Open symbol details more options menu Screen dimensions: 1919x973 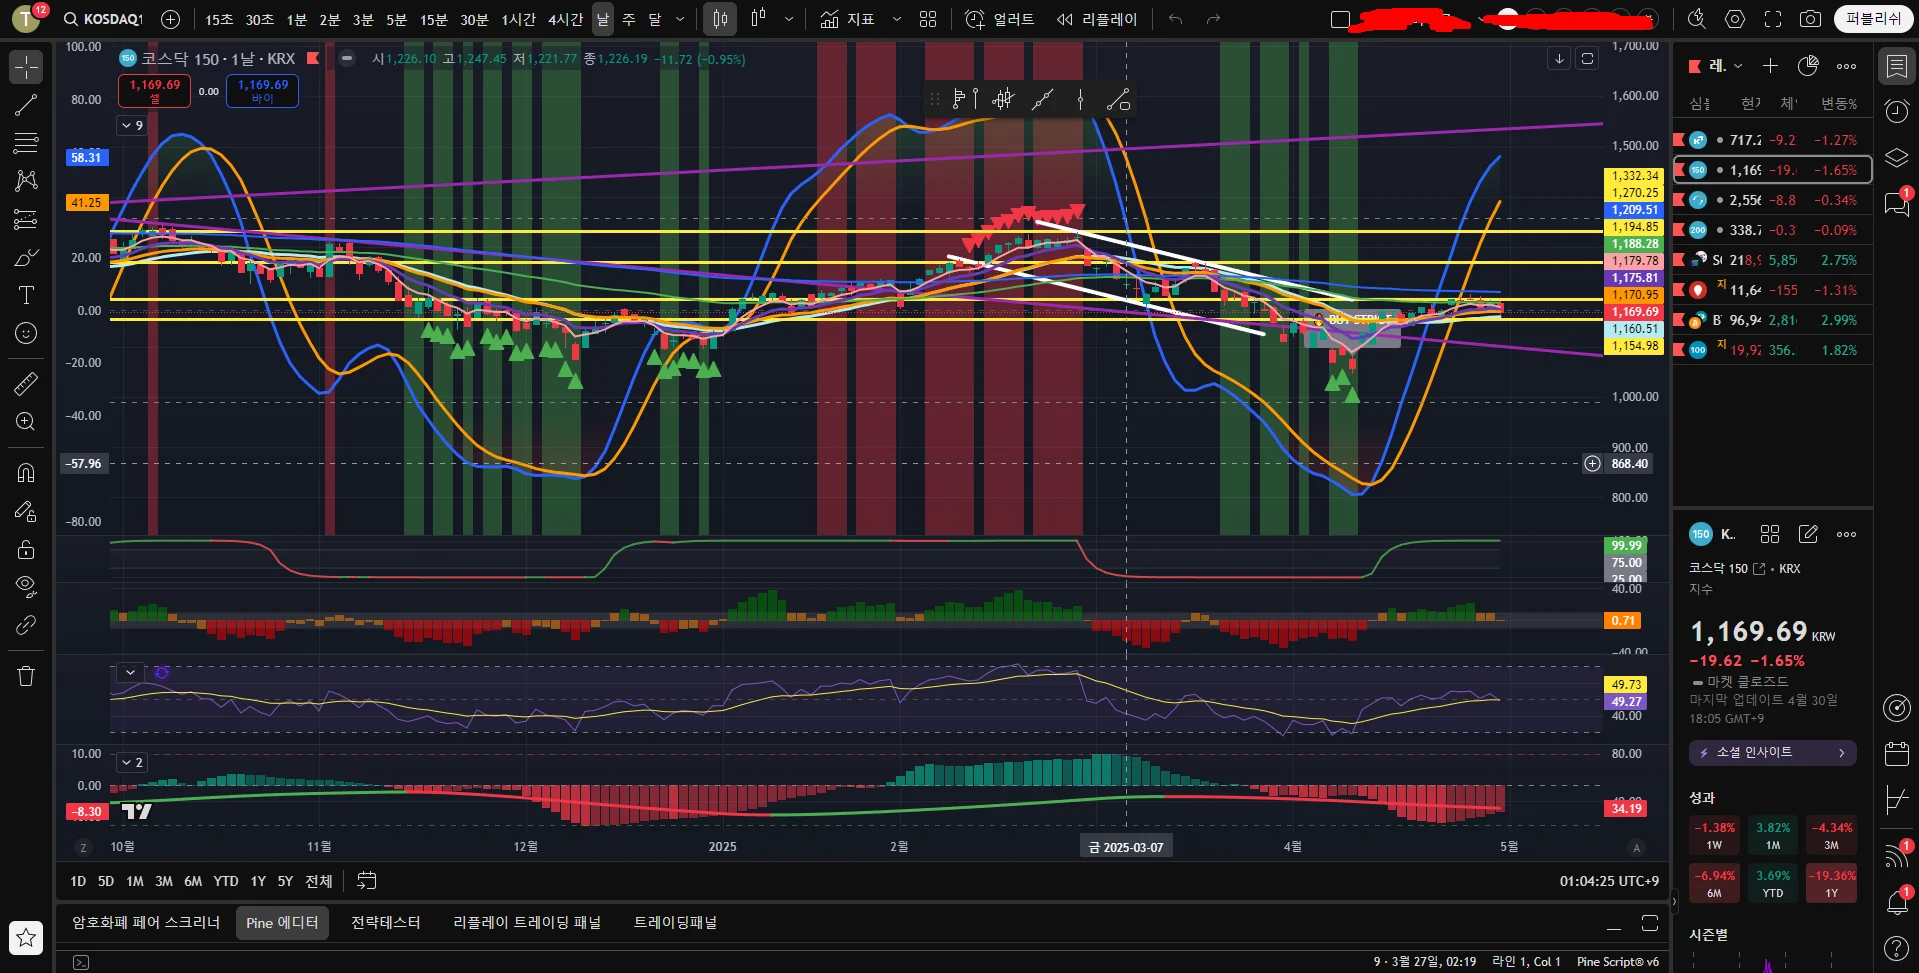pos(1846,534)
